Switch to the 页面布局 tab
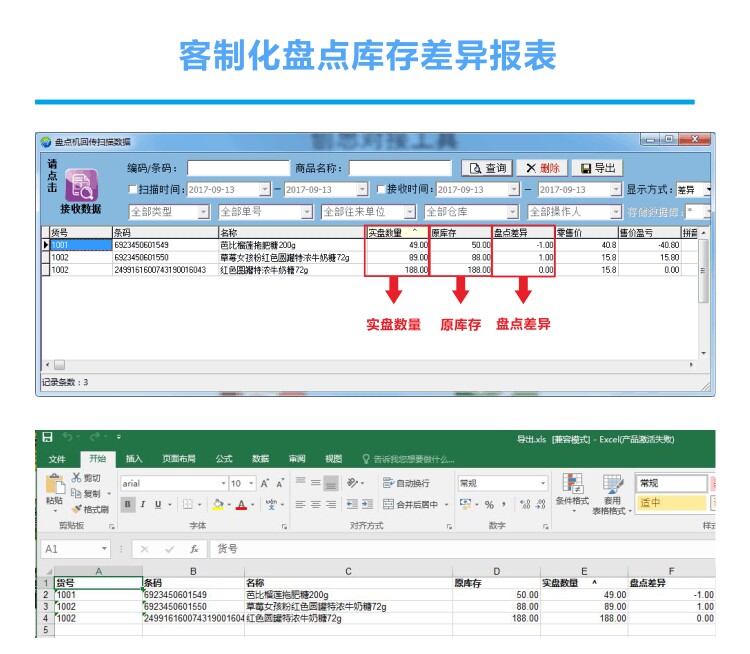Viewport: 750px width, 654px height. click(x=179, y=459)
